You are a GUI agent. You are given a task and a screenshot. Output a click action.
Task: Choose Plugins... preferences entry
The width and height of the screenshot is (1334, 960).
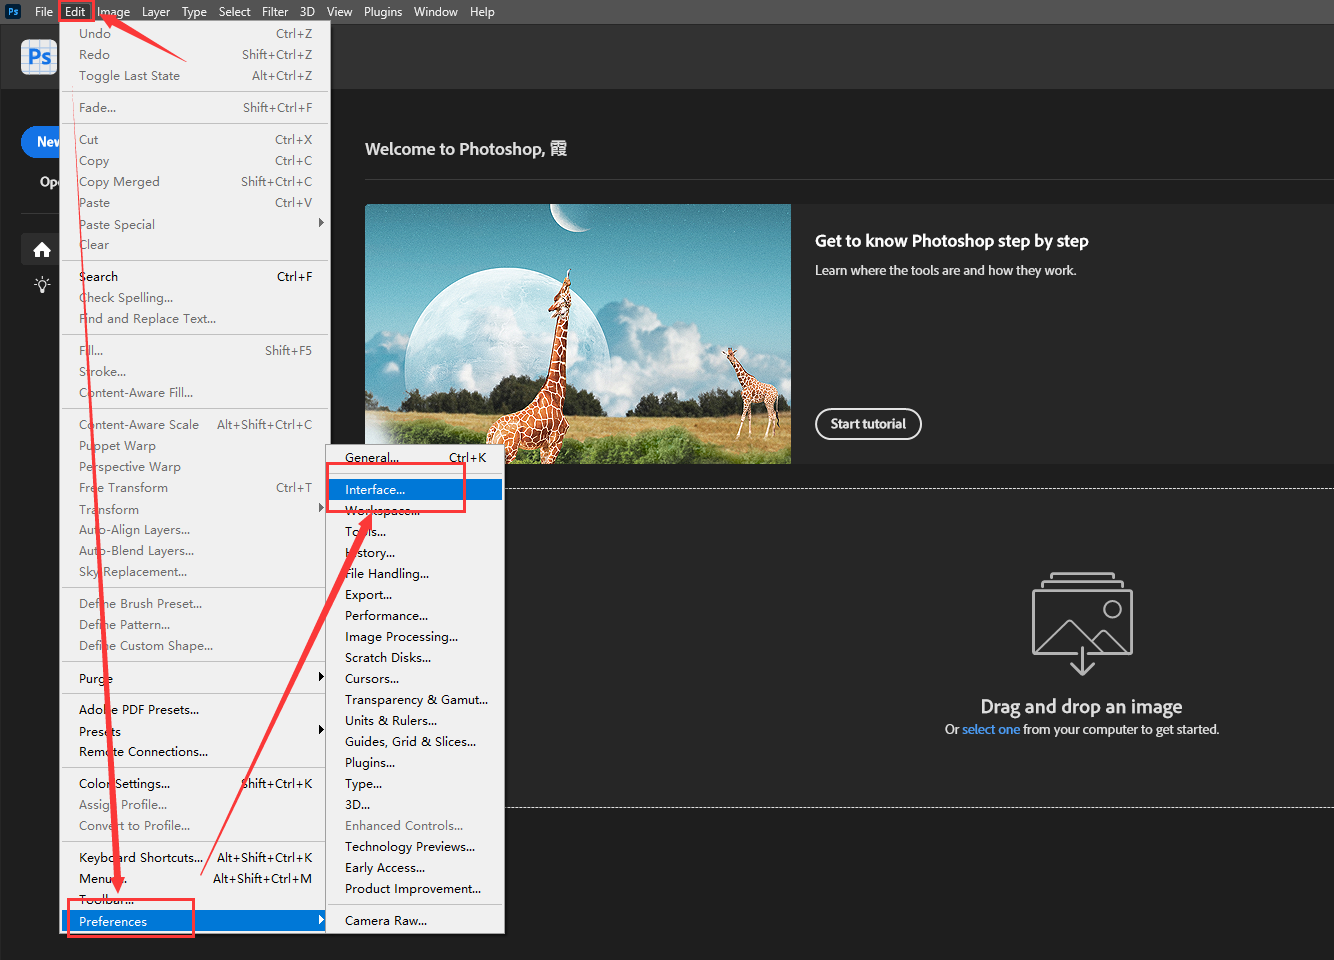416,763
